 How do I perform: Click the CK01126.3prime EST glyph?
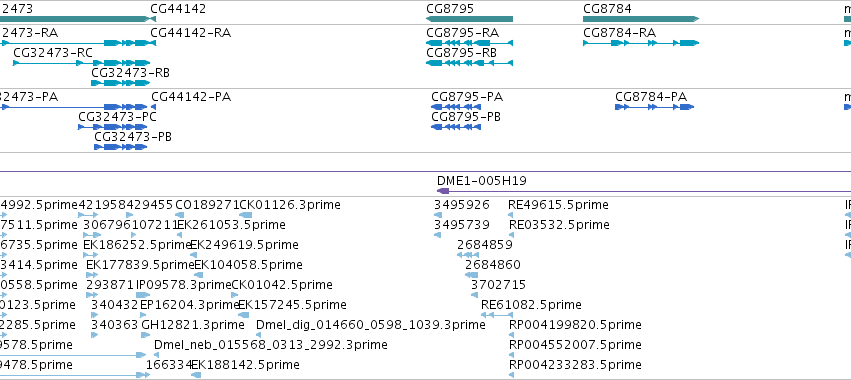pos(245,215)
